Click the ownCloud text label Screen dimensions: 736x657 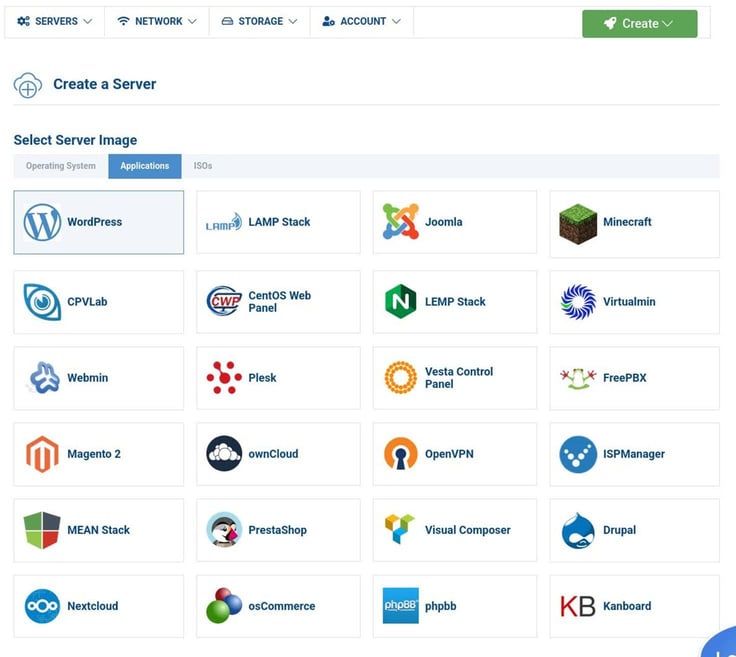click(273, 454)
